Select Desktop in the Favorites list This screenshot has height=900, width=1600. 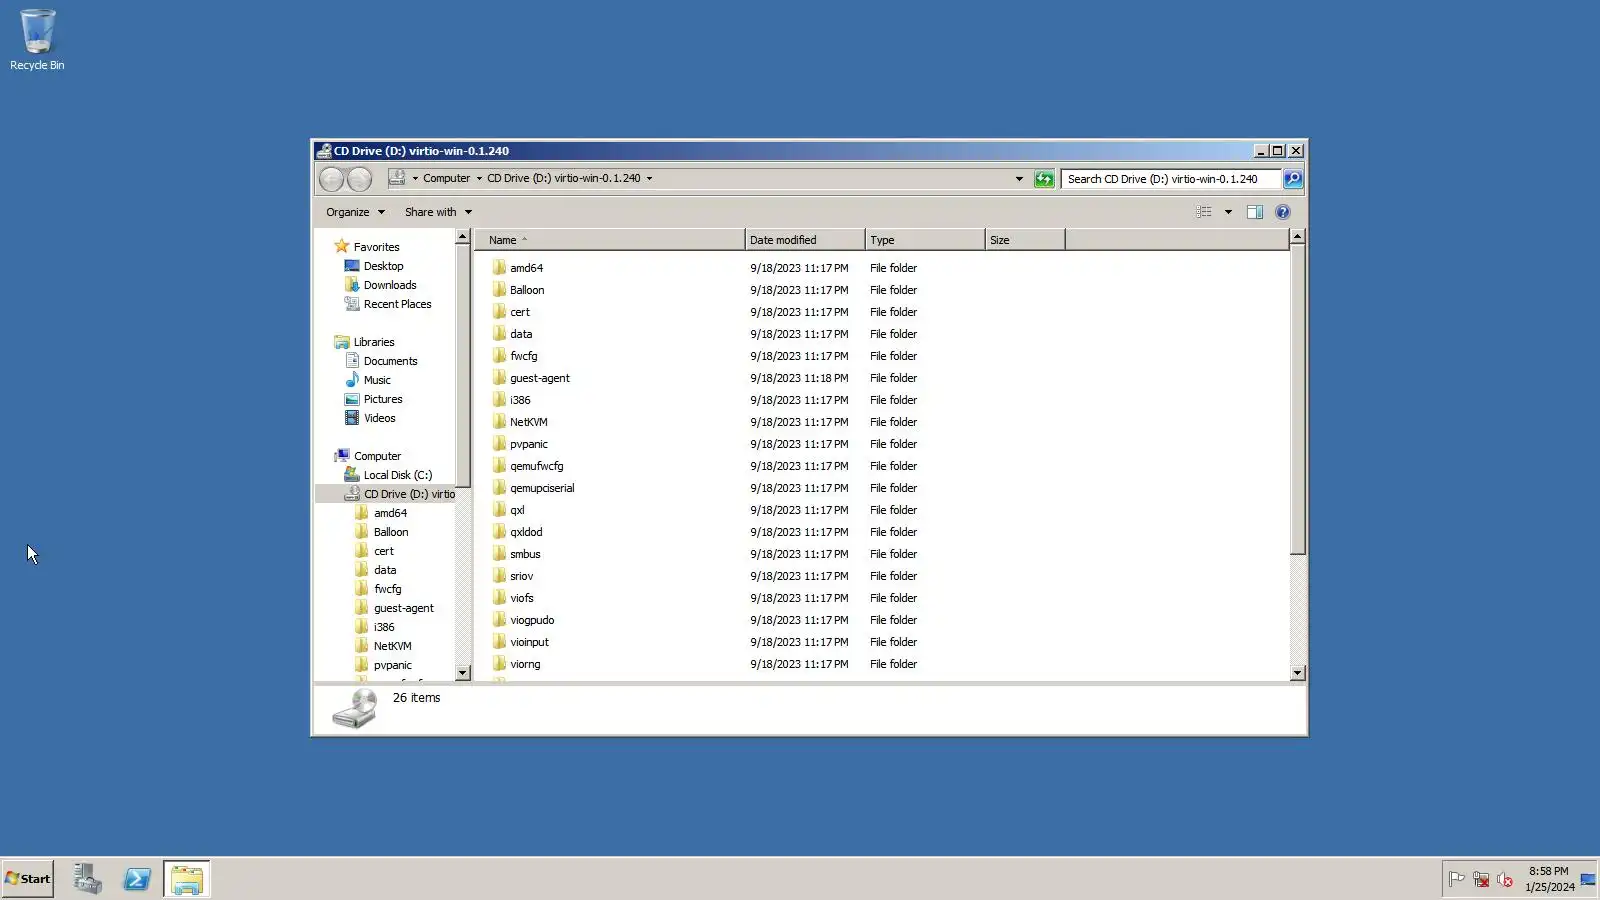coord(383,266)
